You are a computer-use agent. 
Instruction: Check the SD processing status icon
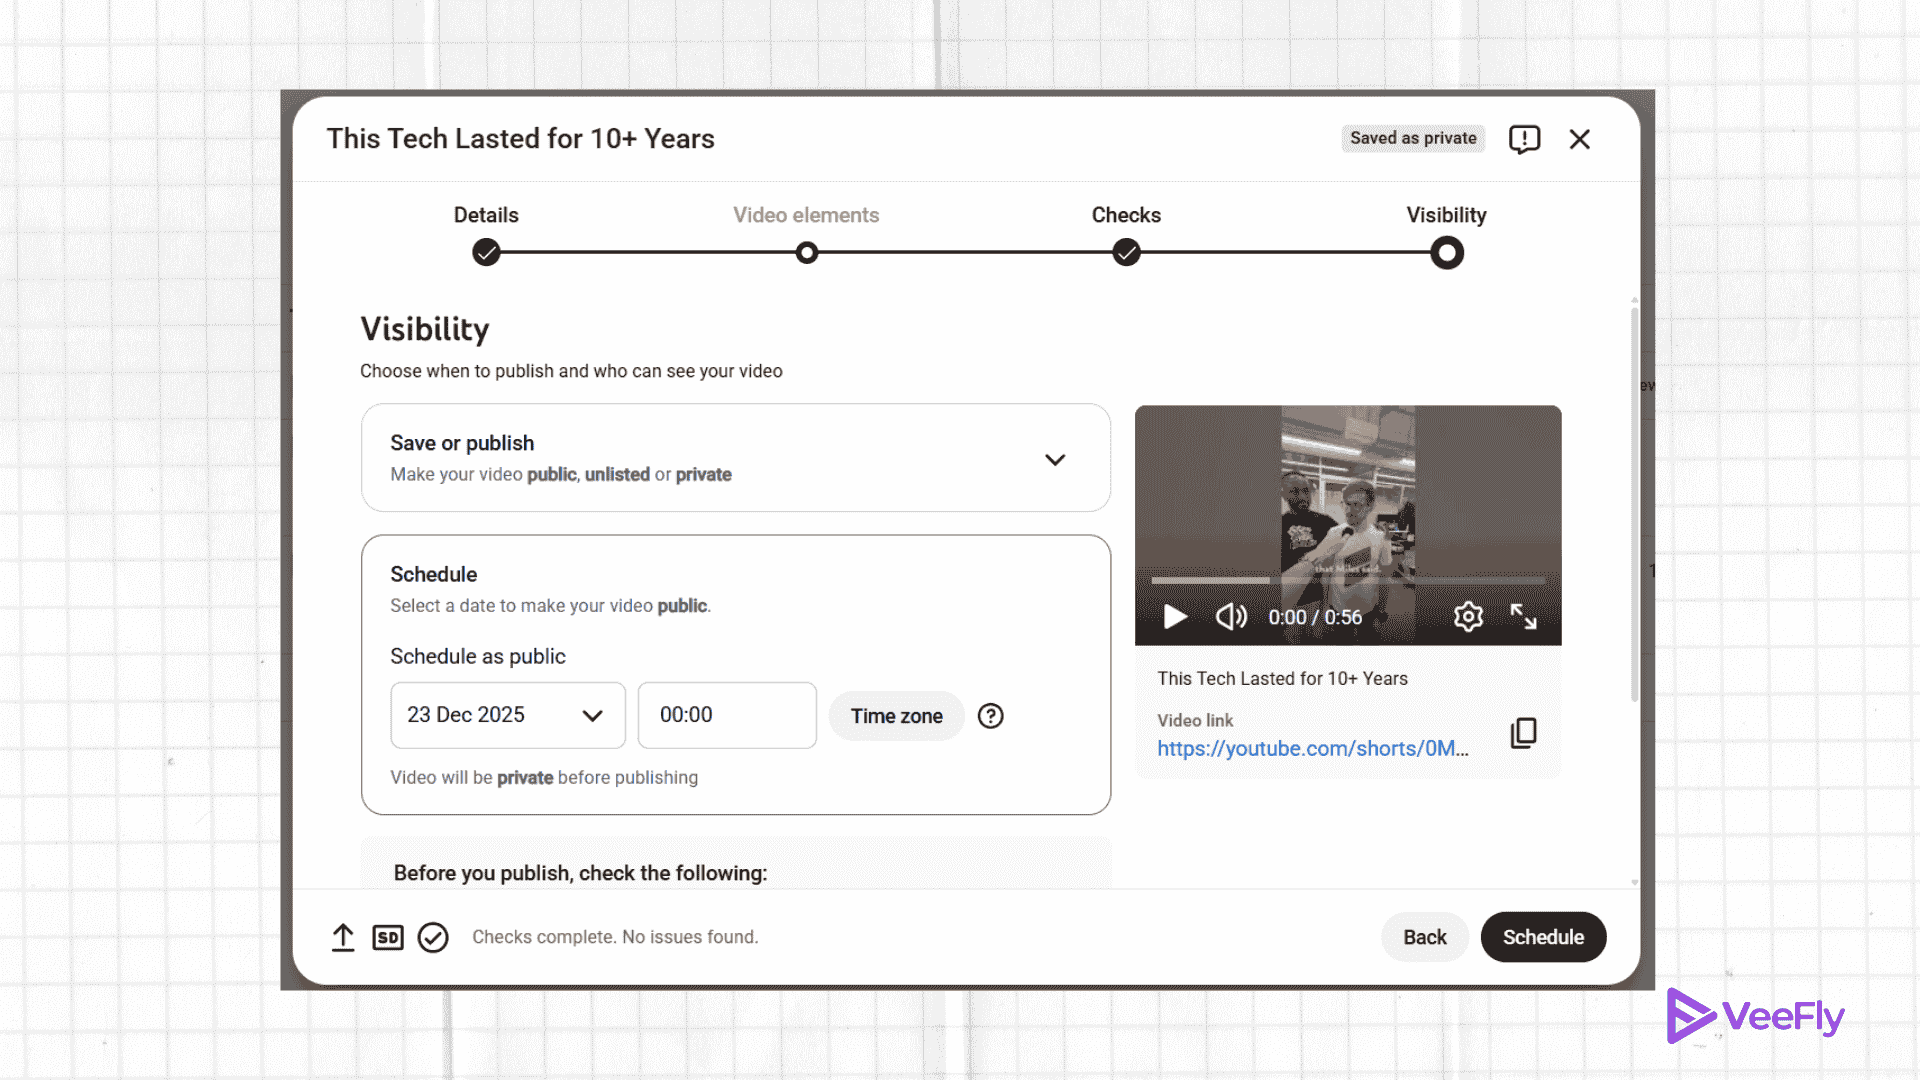(x=388, y=937)
